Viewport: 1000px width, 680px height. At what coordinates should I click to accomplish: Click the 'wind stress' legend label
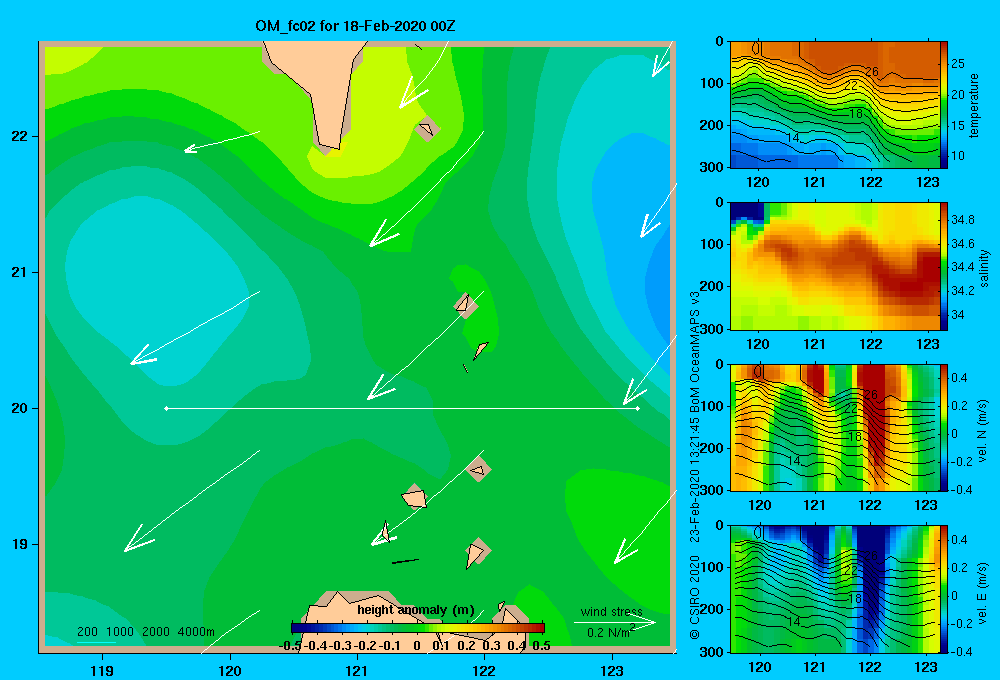tap(612, 612)
